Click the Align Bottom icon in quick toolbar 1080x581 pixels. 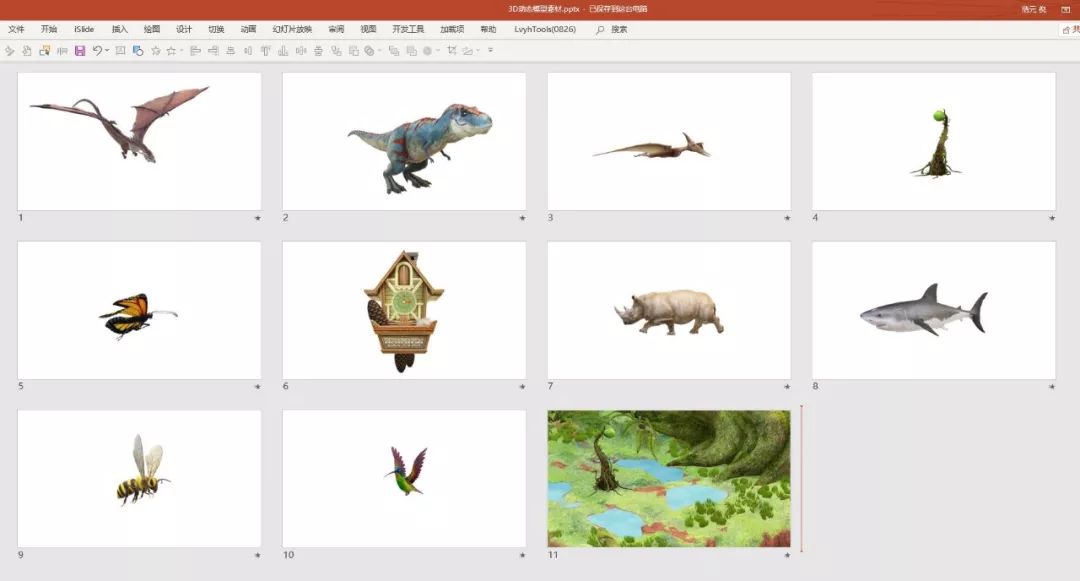click(x=282, y=50)
